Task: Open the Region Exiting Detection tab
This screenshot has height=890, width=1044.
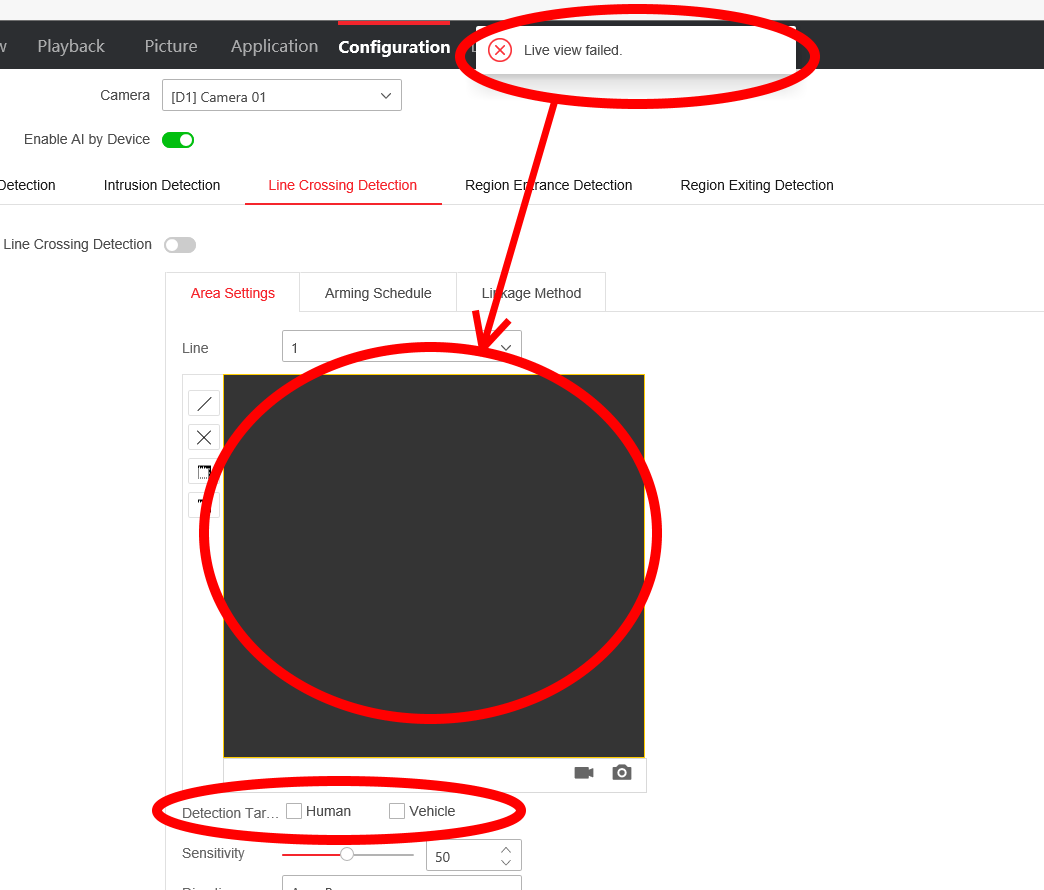Action: 756,185
